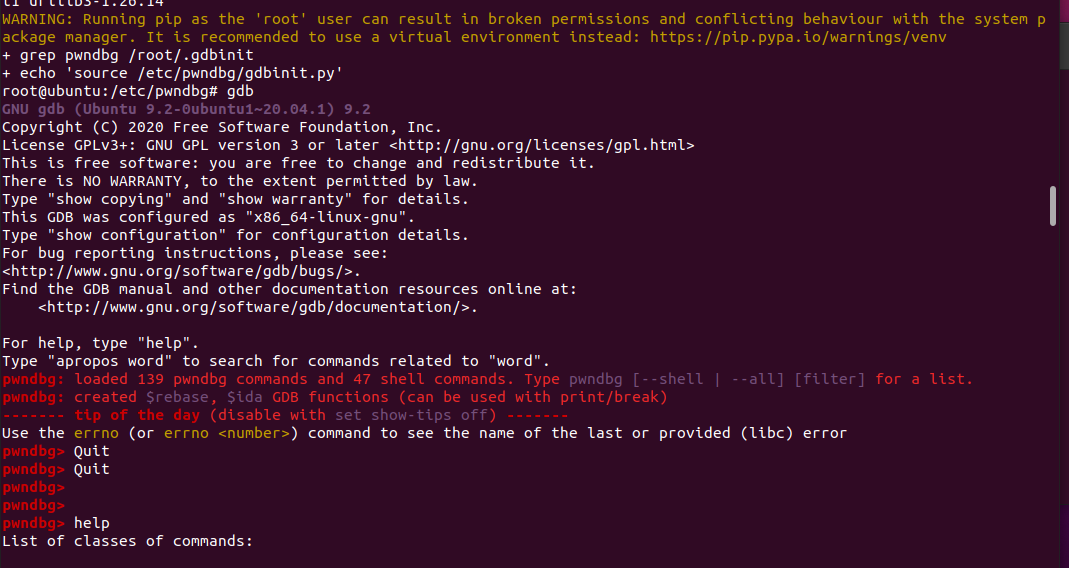This screenshot has width=1069, height=568.
Task: Click the typed help command
Action: [x=92, y=523]
